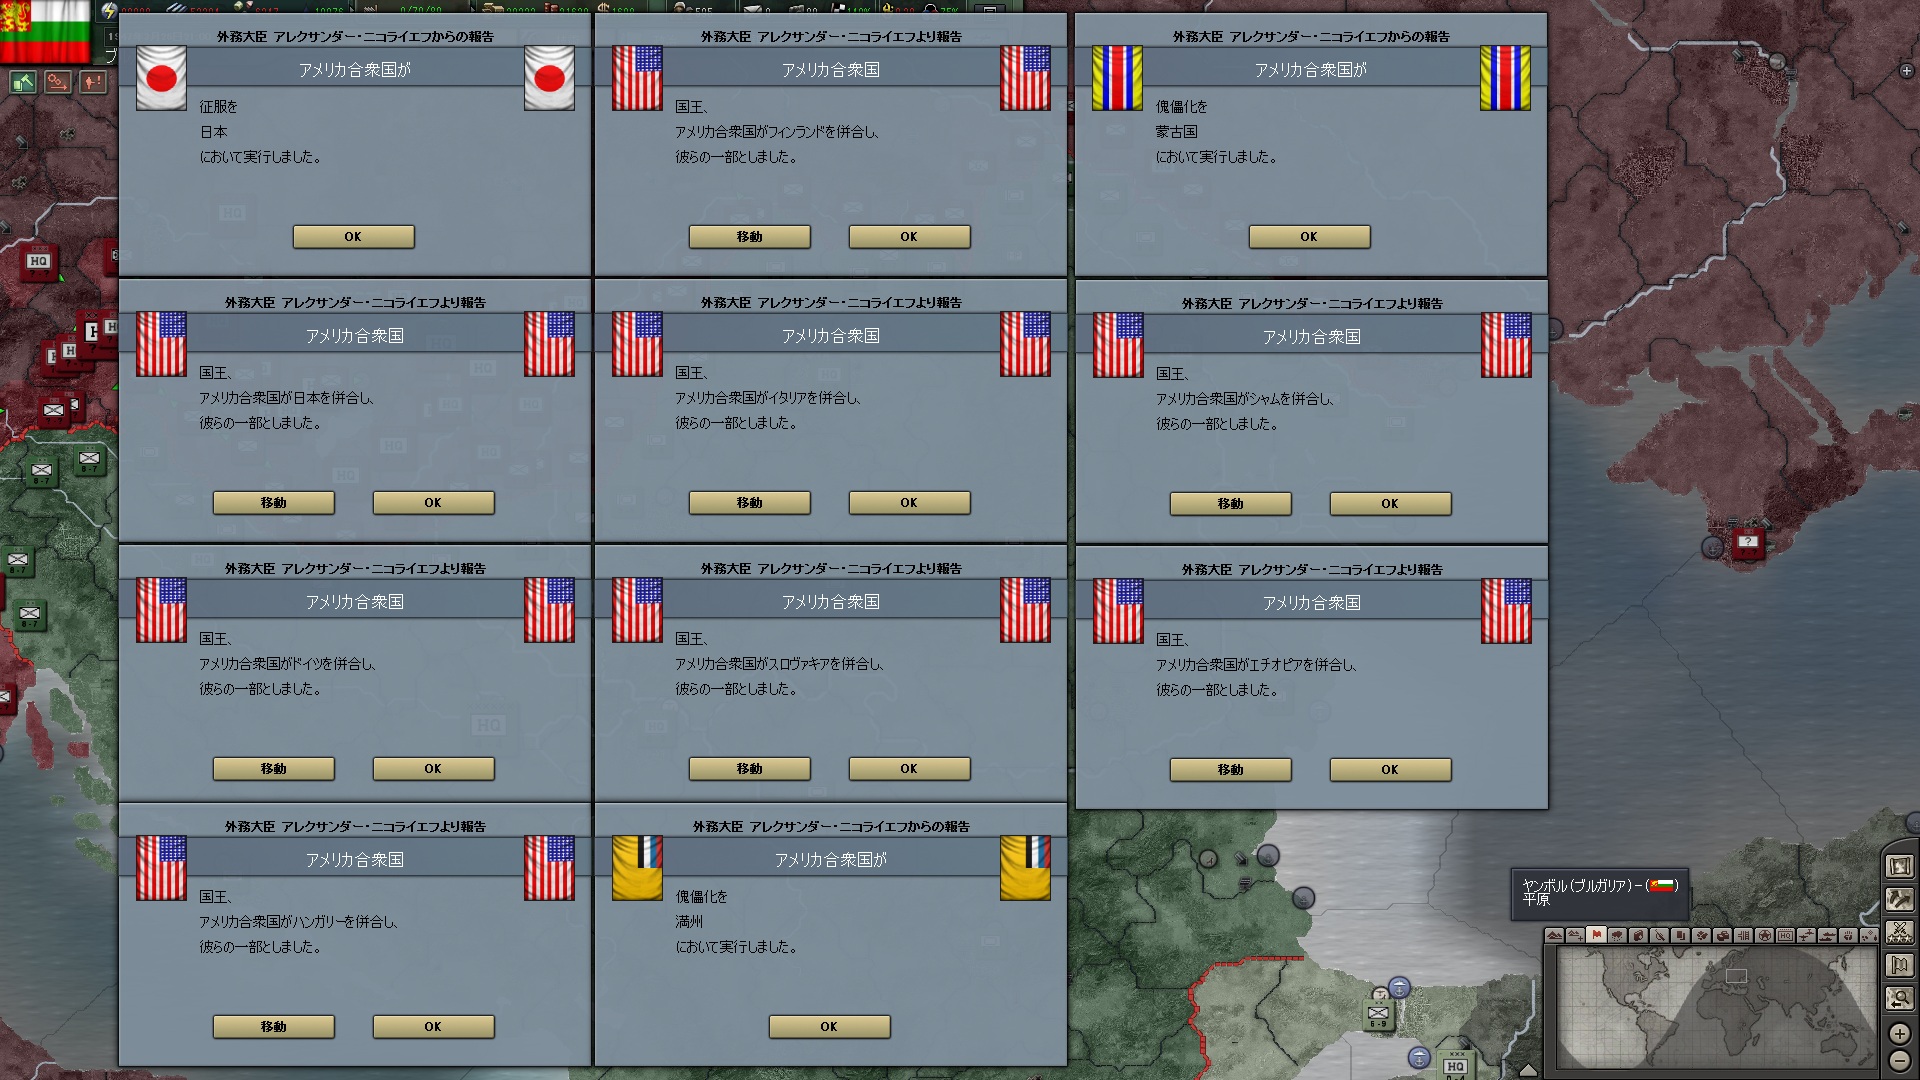The image size is (1920, 1080).
Task: Open the scroll map icon in the right sidebar
Action: (1899, 866)
